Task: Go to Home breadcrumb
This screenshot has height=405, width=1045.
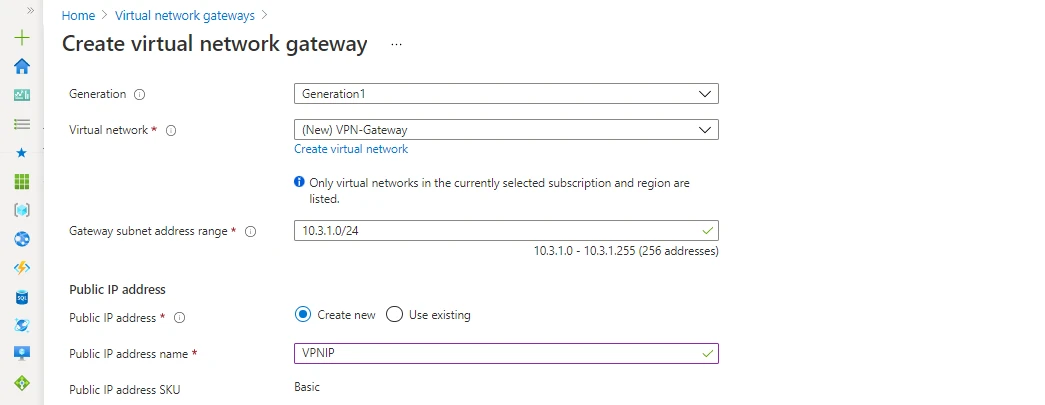Action: point(78,16)
